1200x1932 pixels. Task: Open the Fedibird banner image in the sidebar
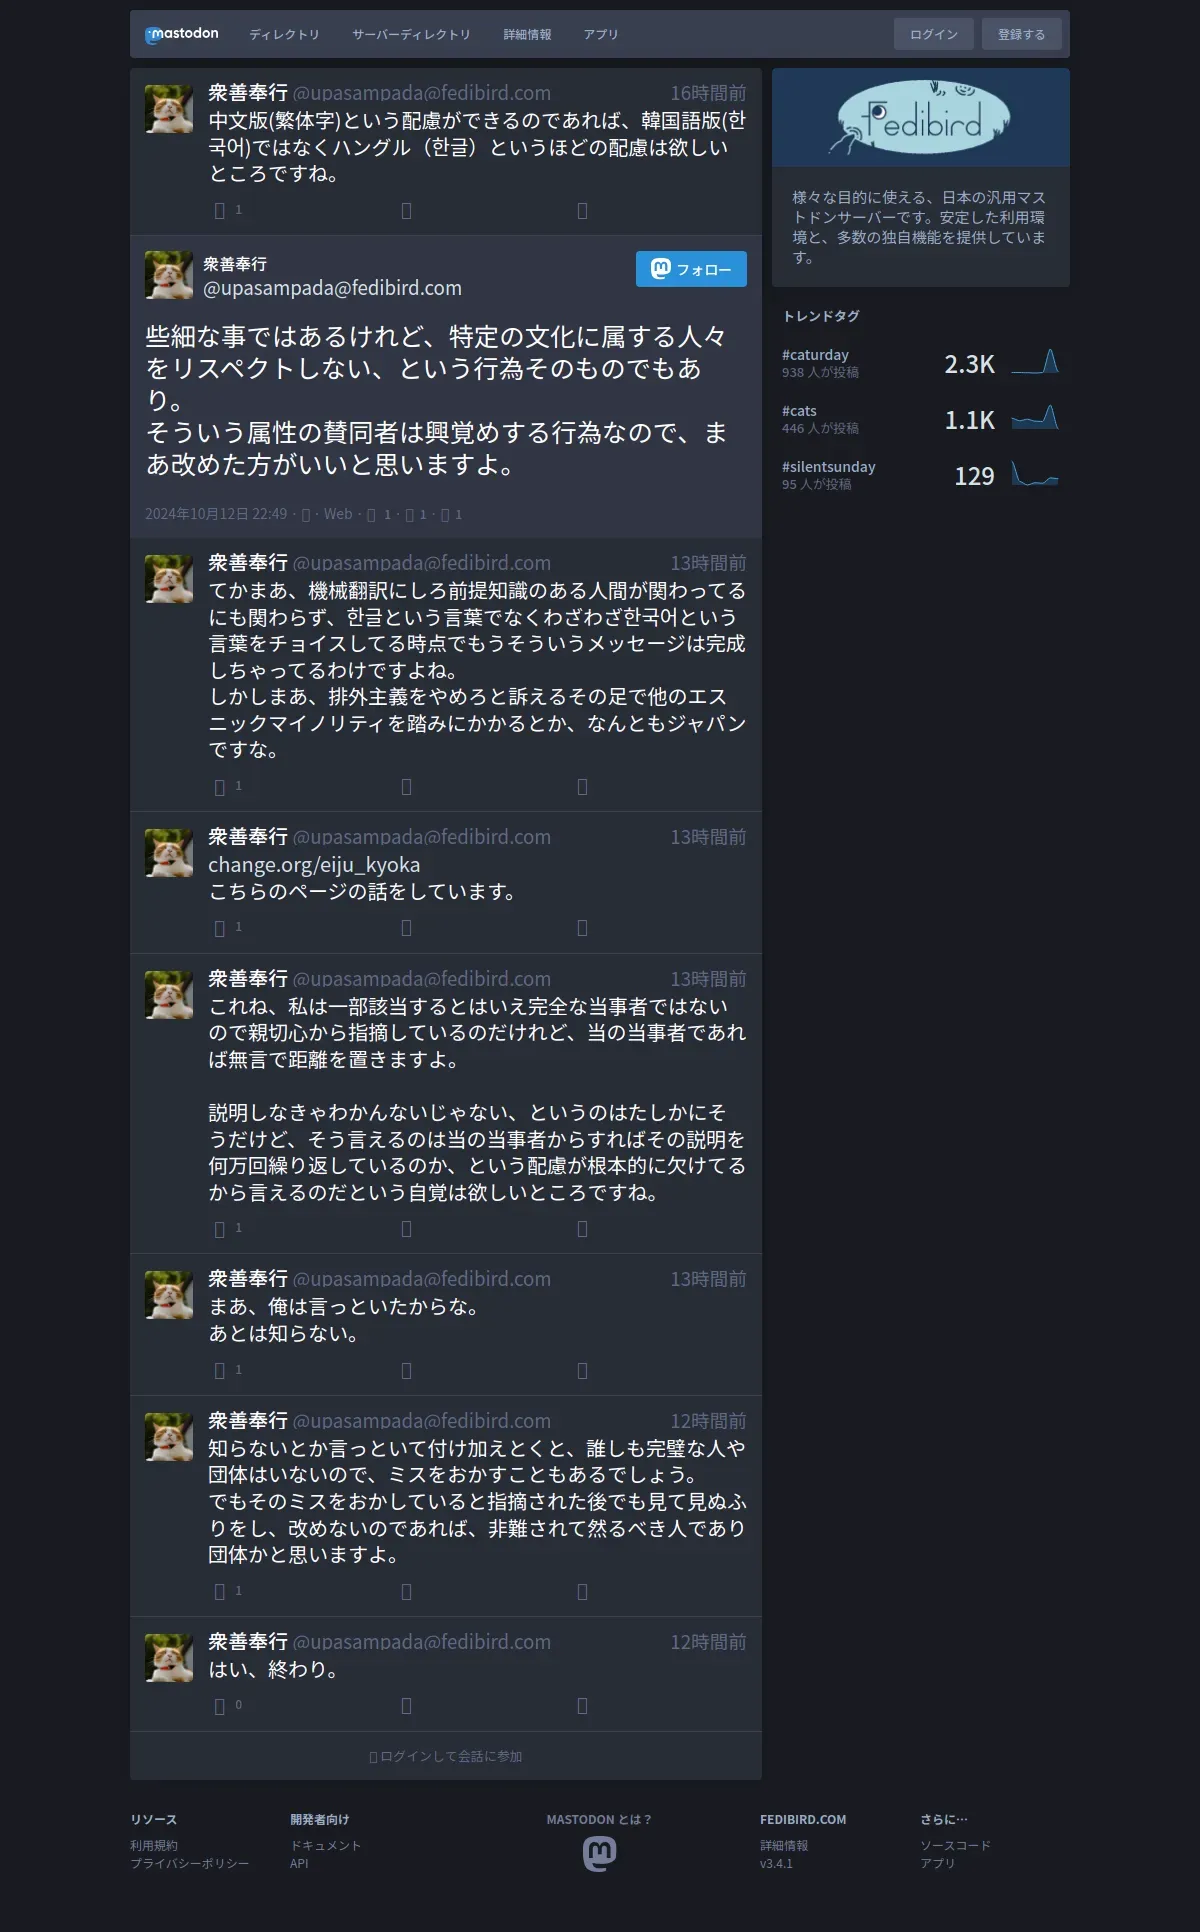921,117
